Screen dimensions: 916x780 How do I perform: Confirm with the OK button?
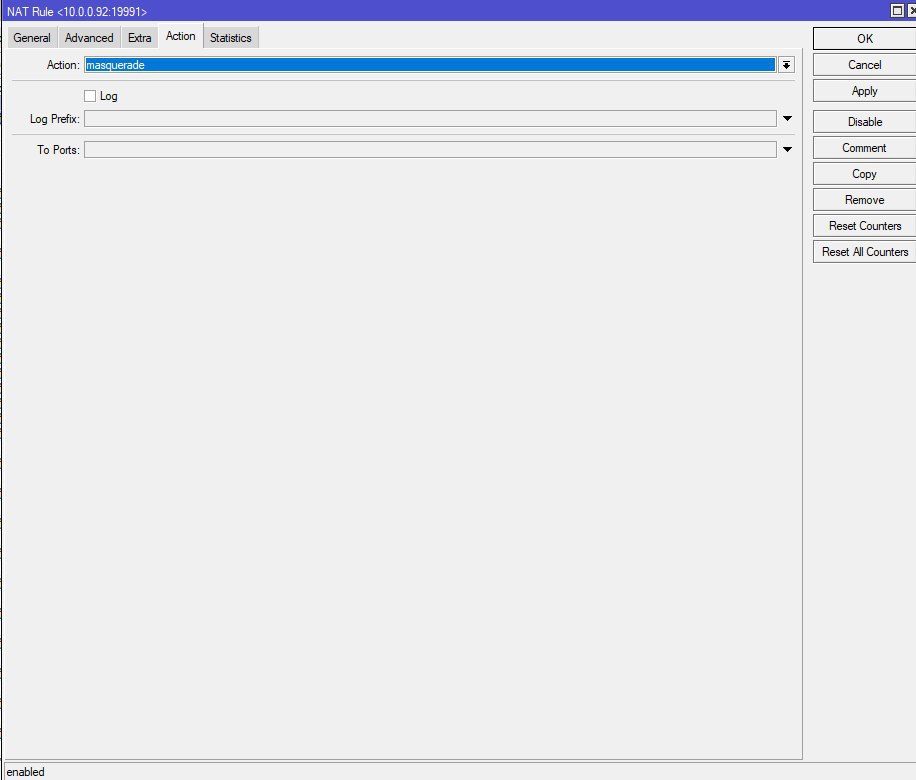click(x=865, y=39)
